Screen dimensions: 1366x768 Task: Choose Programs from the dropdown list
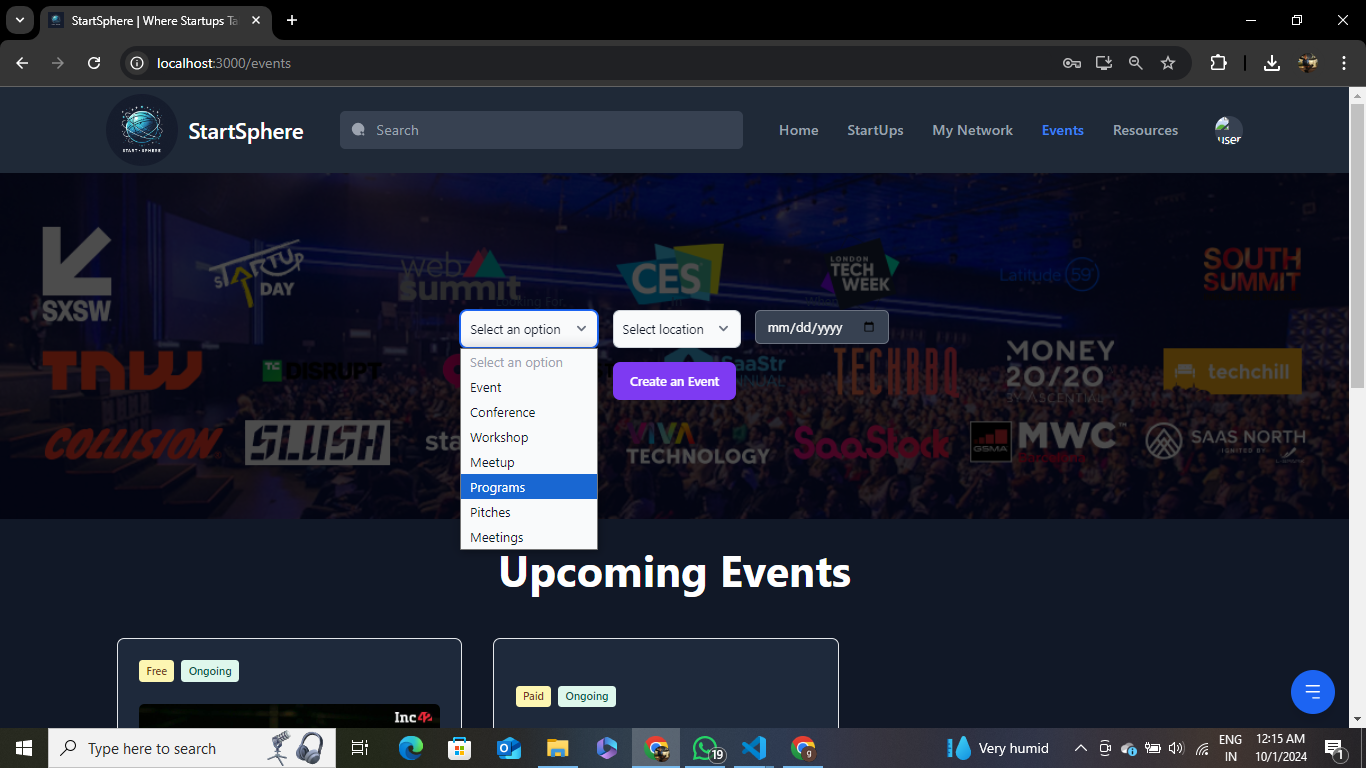529,487
